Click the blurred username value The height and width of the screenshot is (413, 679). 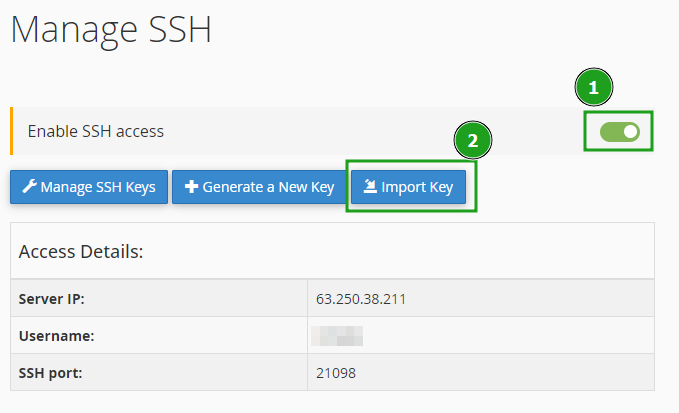pyautogui.click(x=337, y=336)
